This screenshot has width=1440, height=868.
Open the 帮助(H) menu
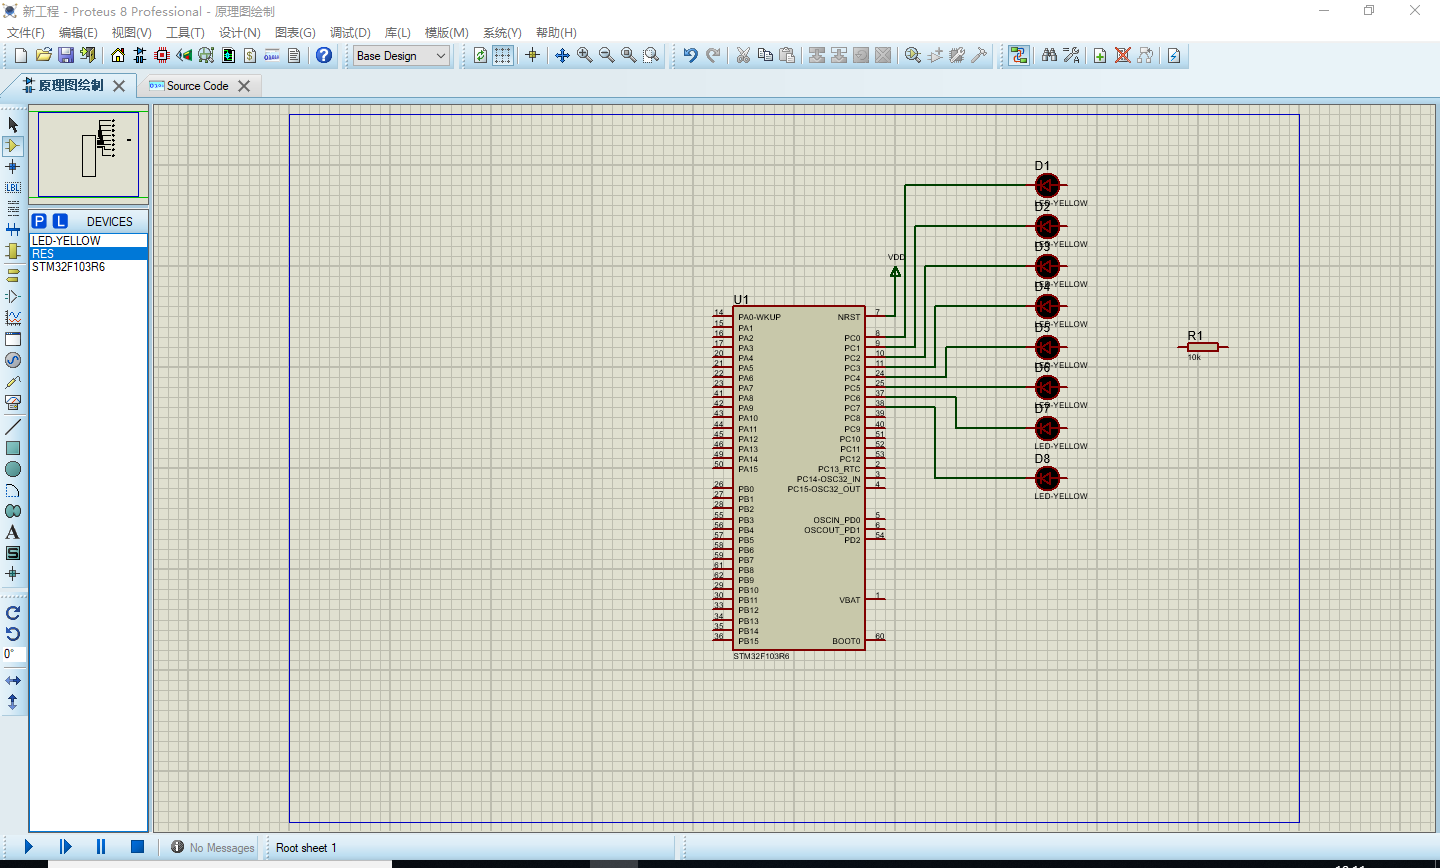[x=556, y=32]
